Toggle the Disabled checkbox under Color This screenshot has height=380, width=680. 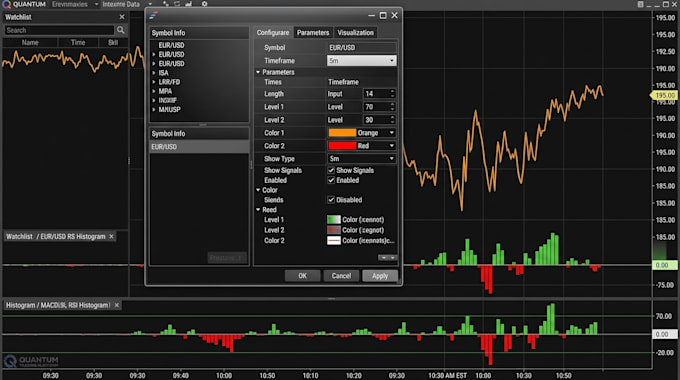tap(331, 200)
